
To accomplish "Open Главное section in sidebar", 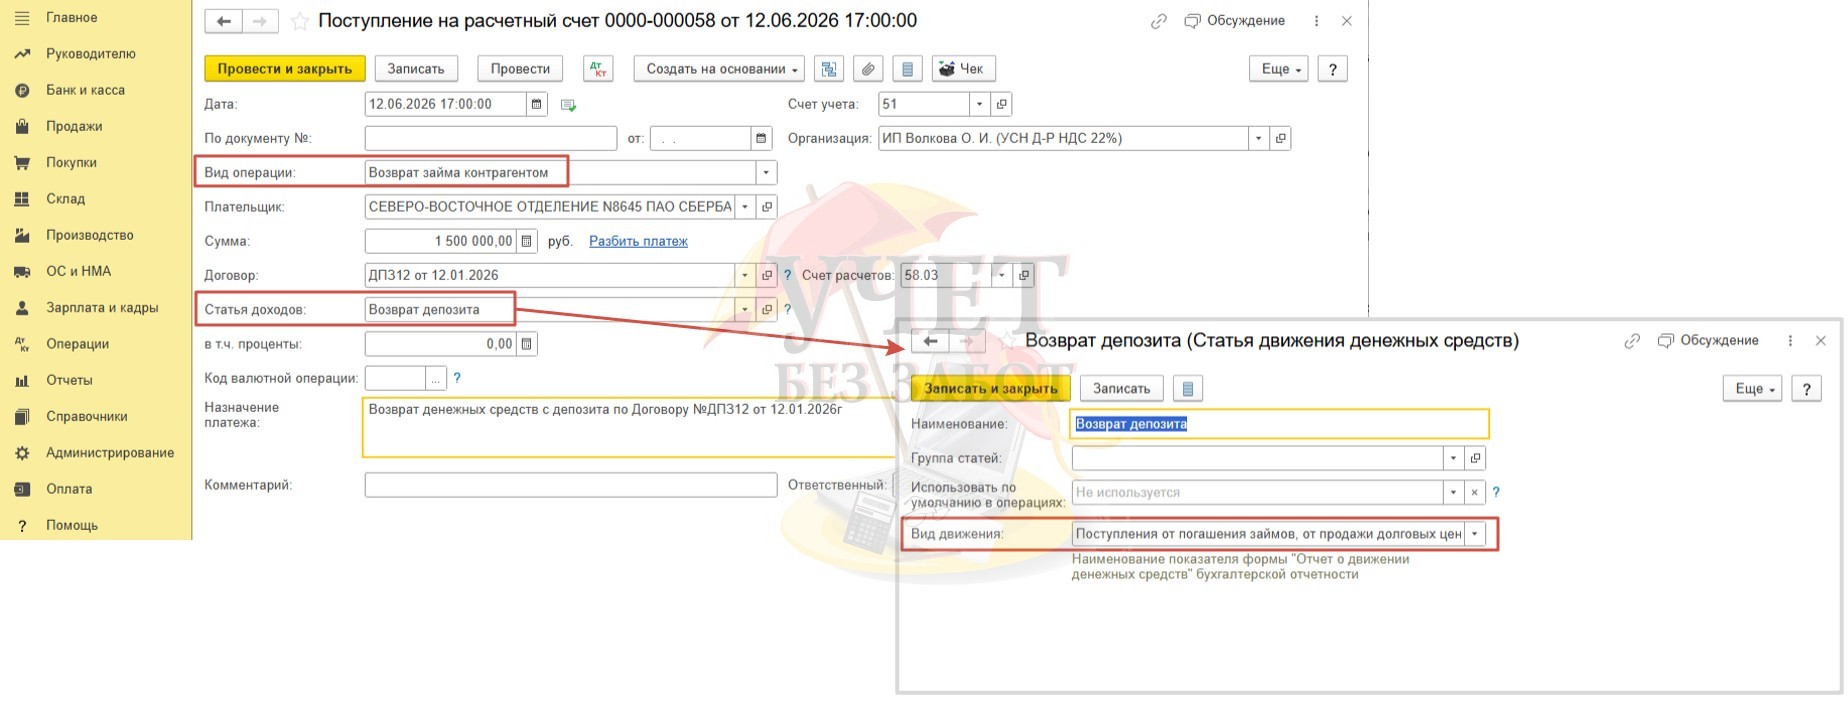I will click(x=71, y=17).
